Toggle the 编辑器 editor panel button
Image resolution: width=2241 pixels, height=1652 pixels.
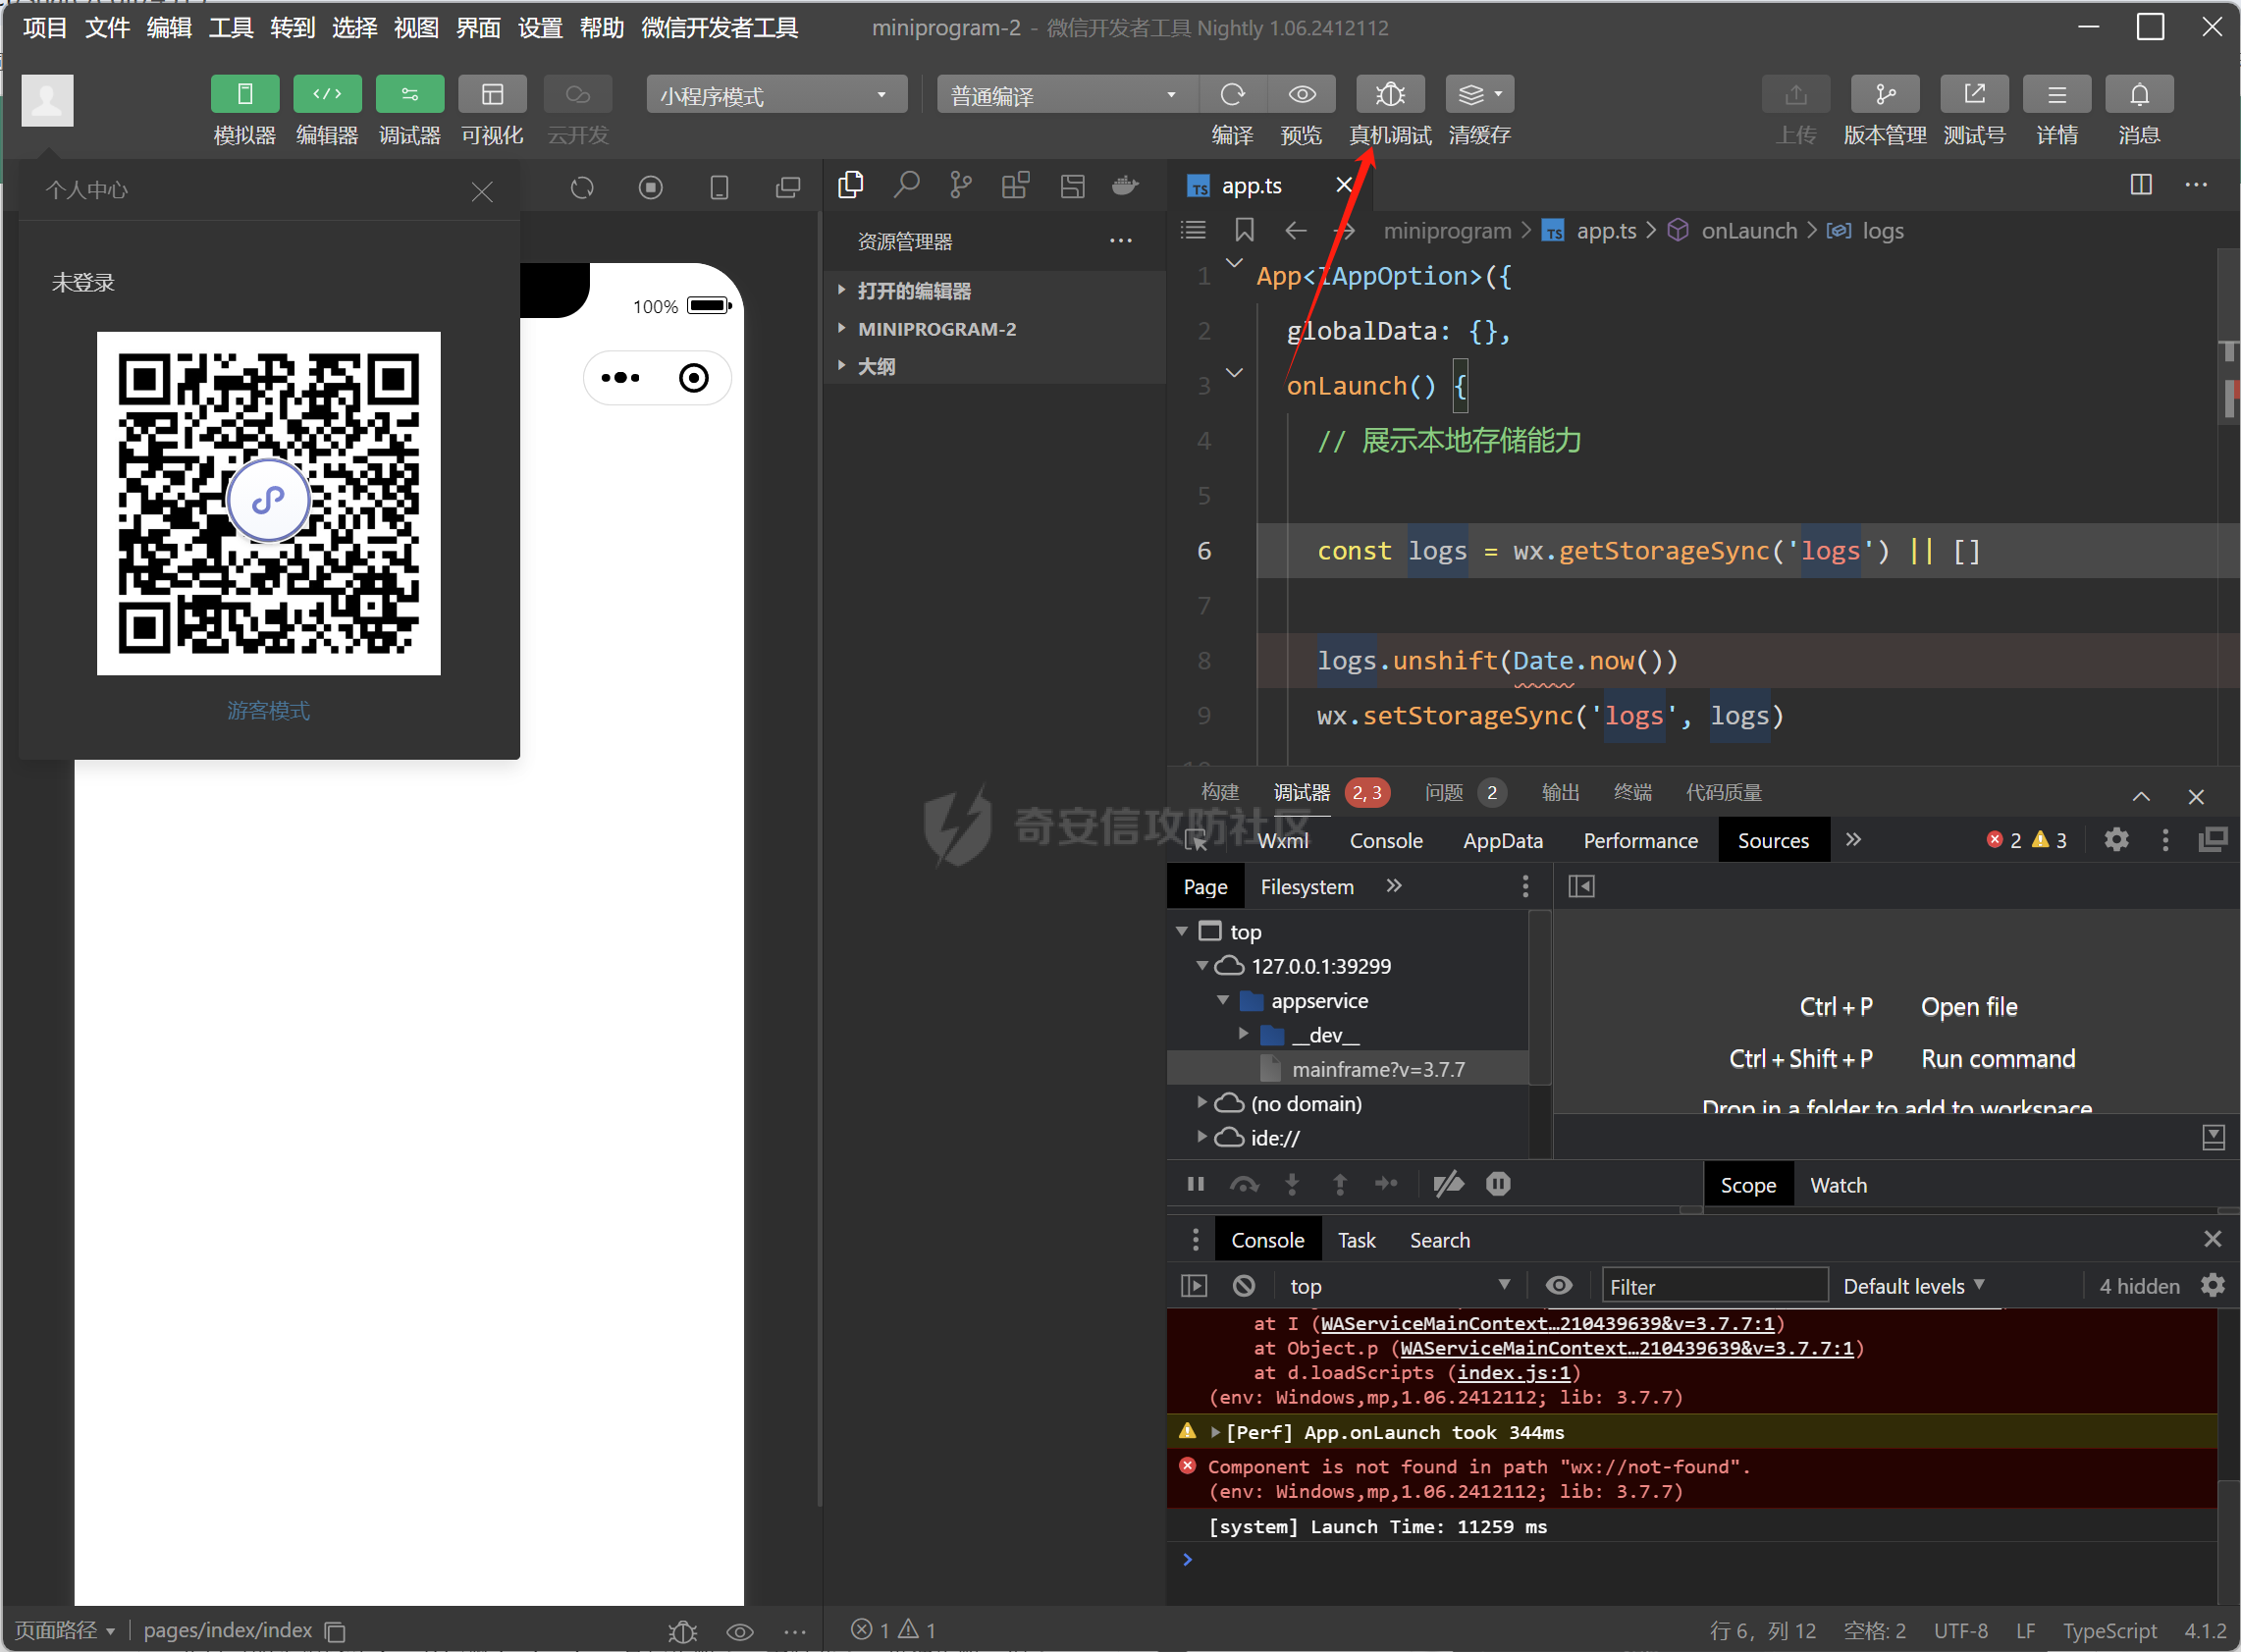click(x=327, y=94)
